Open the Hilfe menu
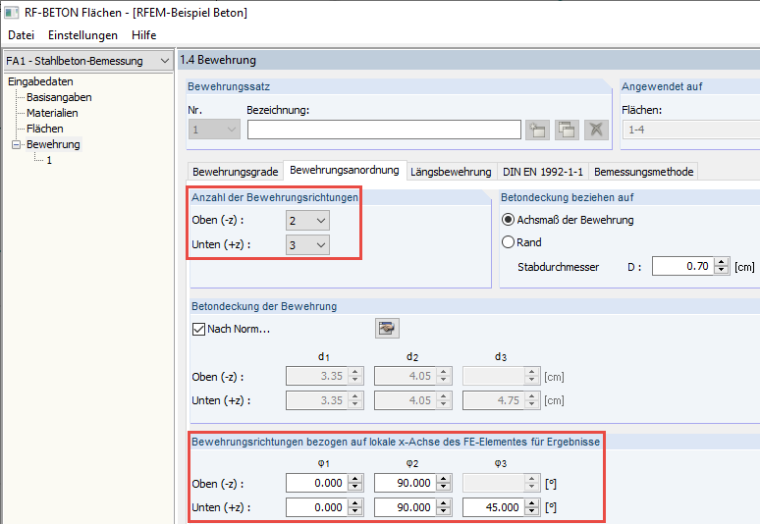The width and height of the screenshot is (760, 524). click(x=144, y=35)
